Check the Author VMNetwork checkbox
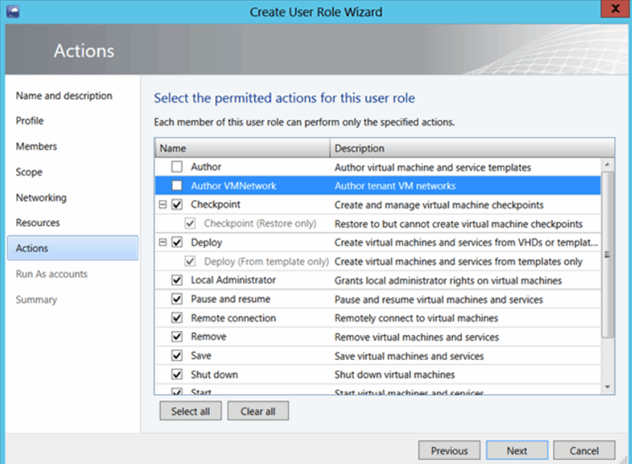The height and width of the screenshot is (464, 632). tap(177, 186)
